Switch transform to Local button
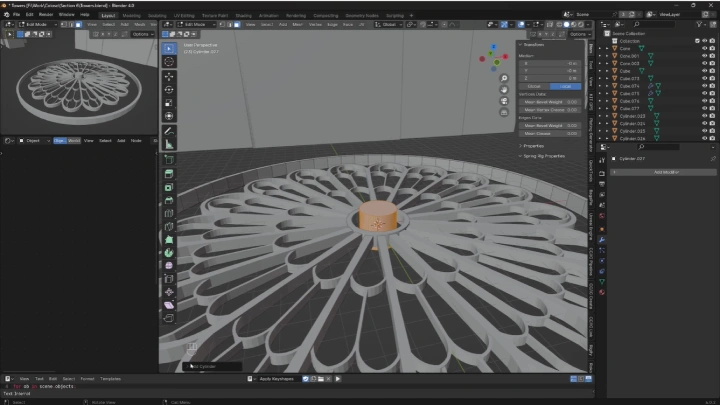Viewport: 720px width, 405px height. (x=565, y=86)
